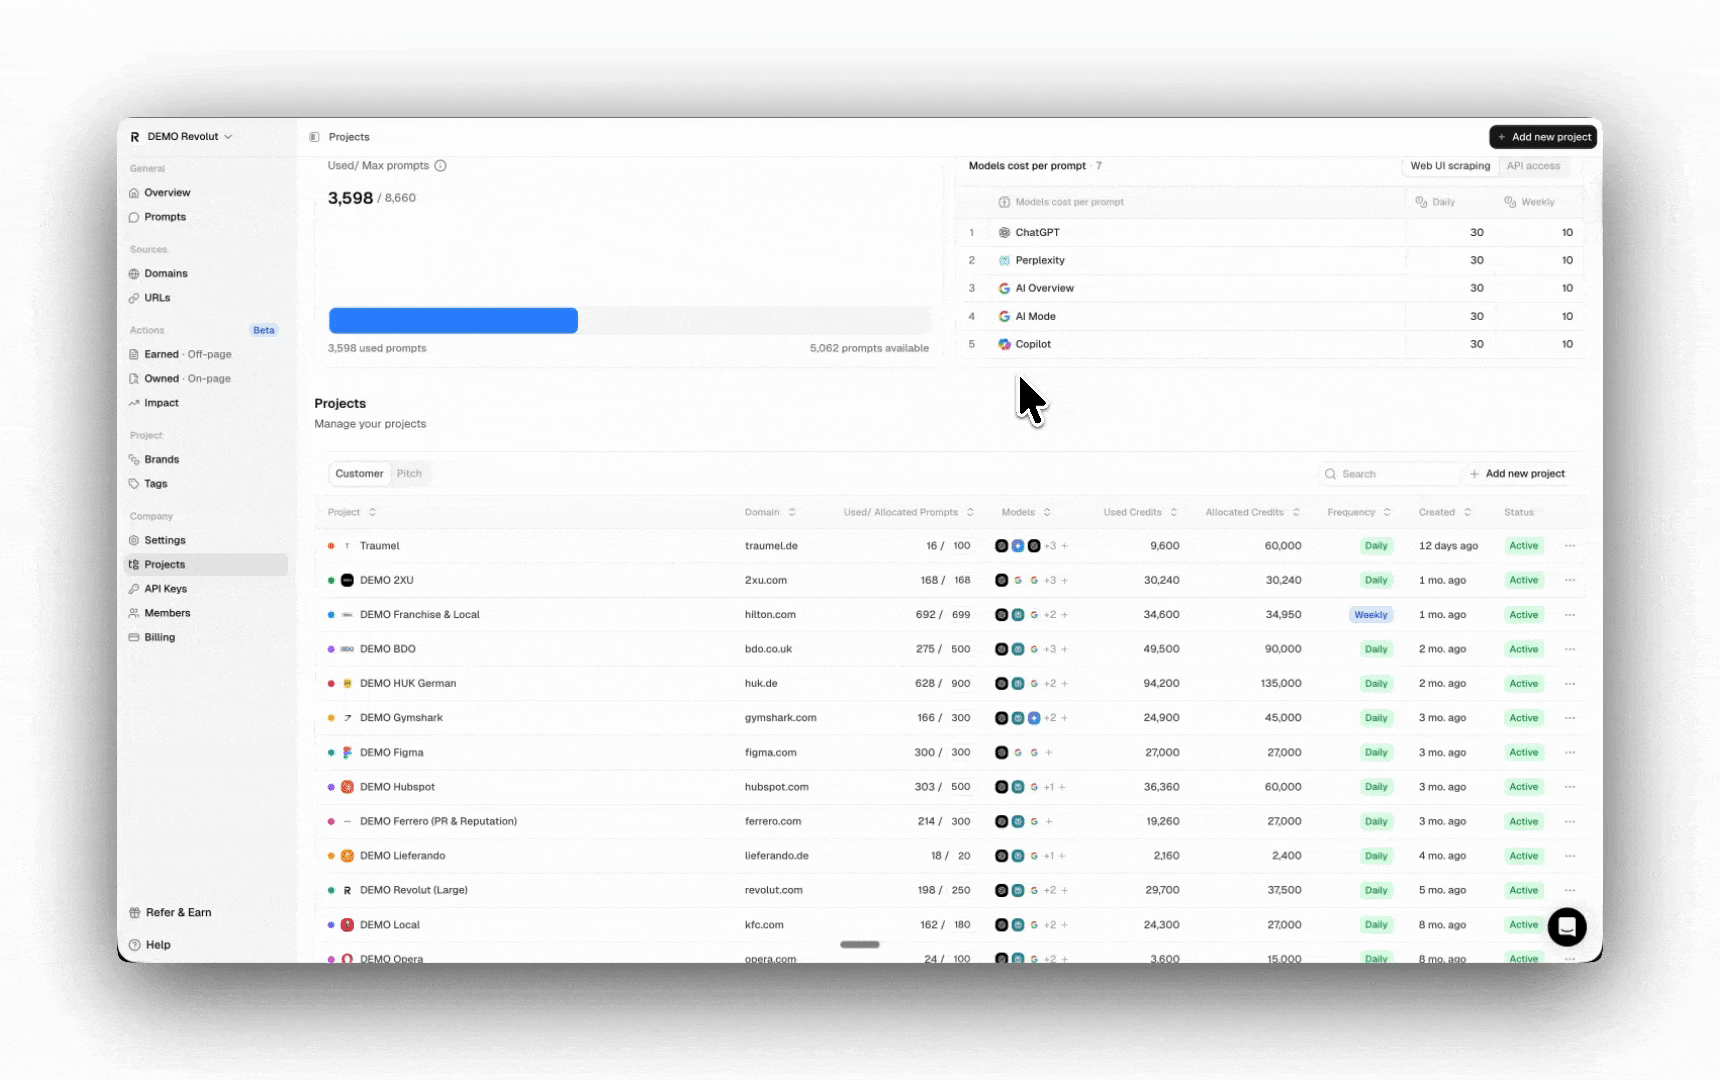Open API Keys in the sidebar menu
The width and height of the screenshot is (1720, 1080).
point(206,589)
